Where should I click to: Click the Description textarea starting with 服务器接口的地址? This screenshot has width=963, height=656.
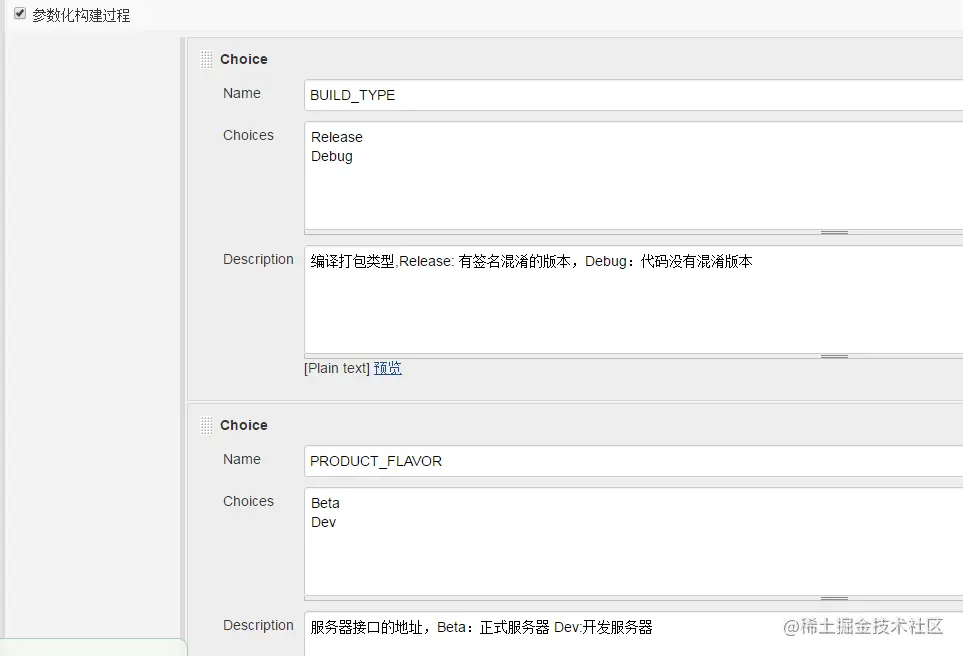click(633, 634)
